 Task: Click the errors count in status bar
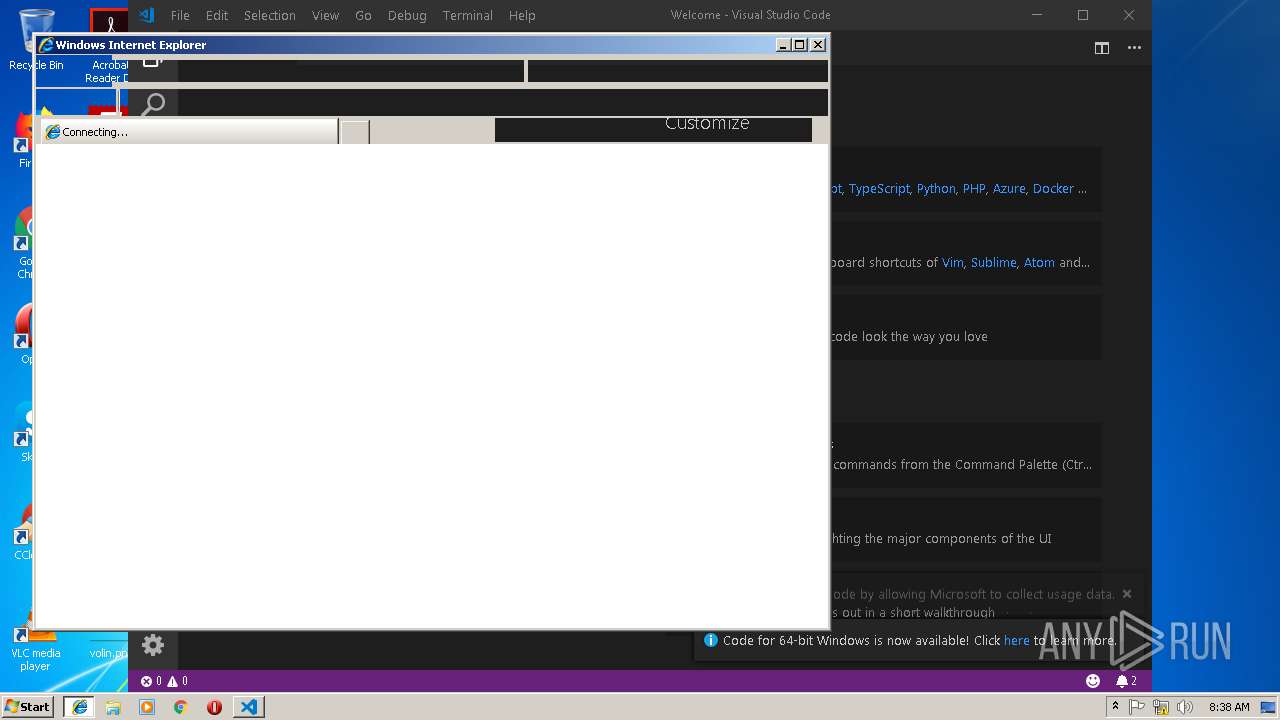tap(151, 681)
